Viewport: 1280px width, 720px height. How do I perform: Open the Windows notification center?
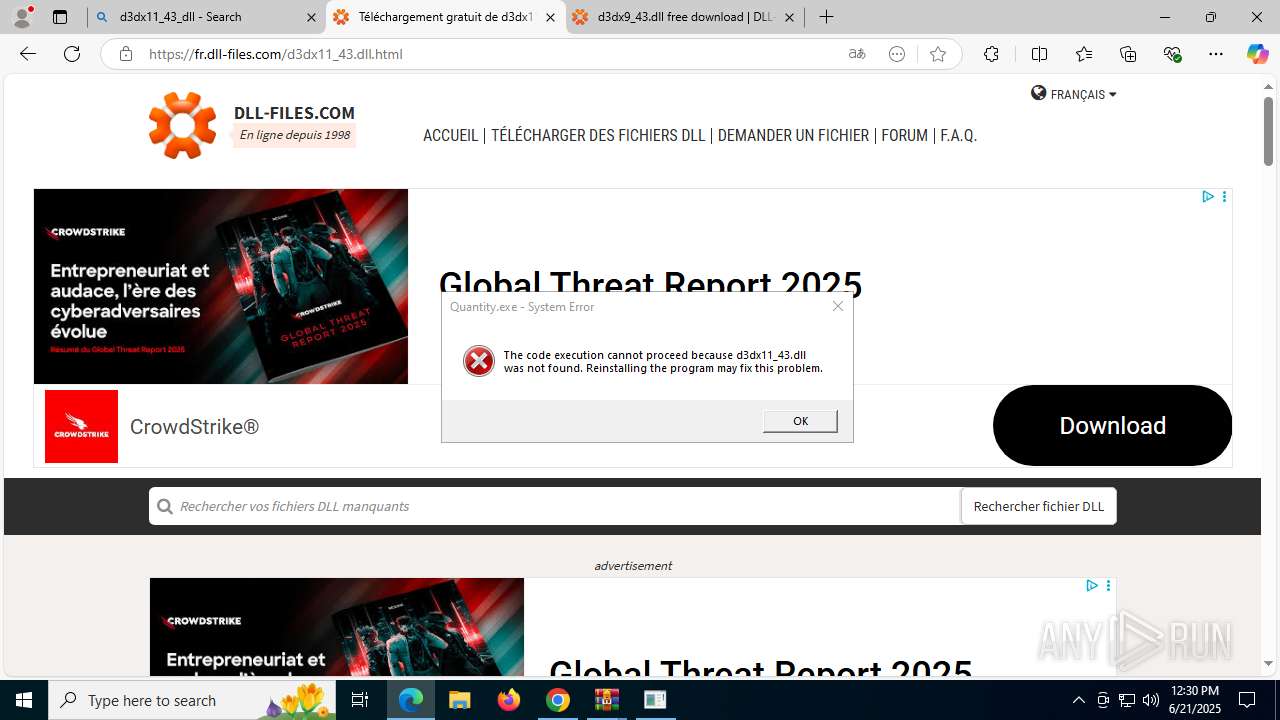pos(1247,700)
